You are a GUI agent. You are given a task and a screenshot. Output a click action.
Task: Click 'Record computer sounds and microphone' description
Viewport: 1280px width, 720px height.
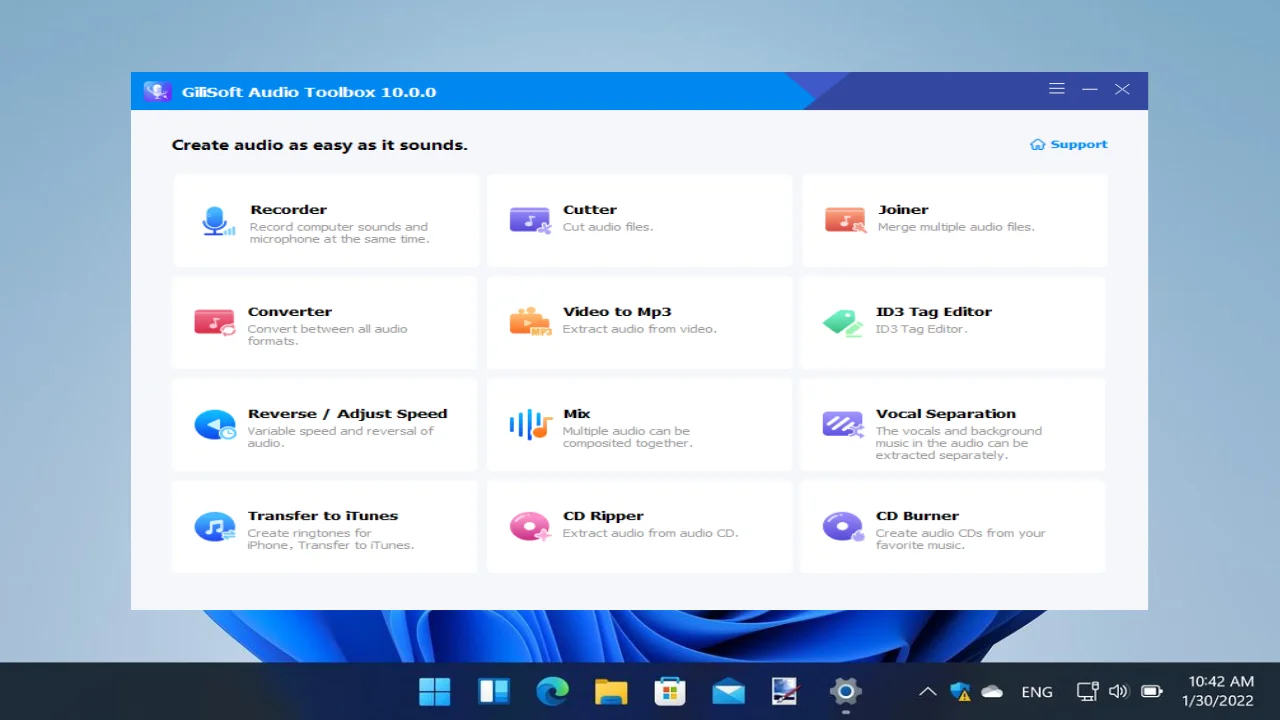pos(340,233)
